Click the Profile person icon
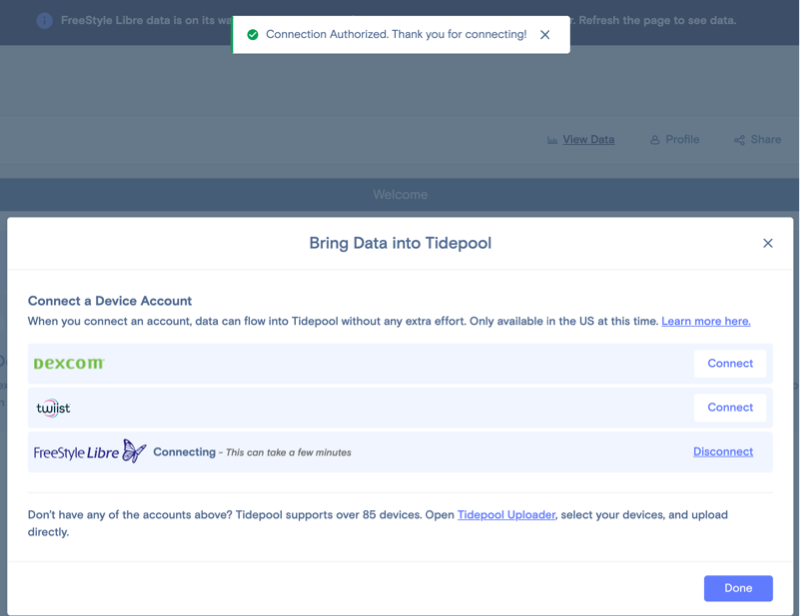 point(655,140)
